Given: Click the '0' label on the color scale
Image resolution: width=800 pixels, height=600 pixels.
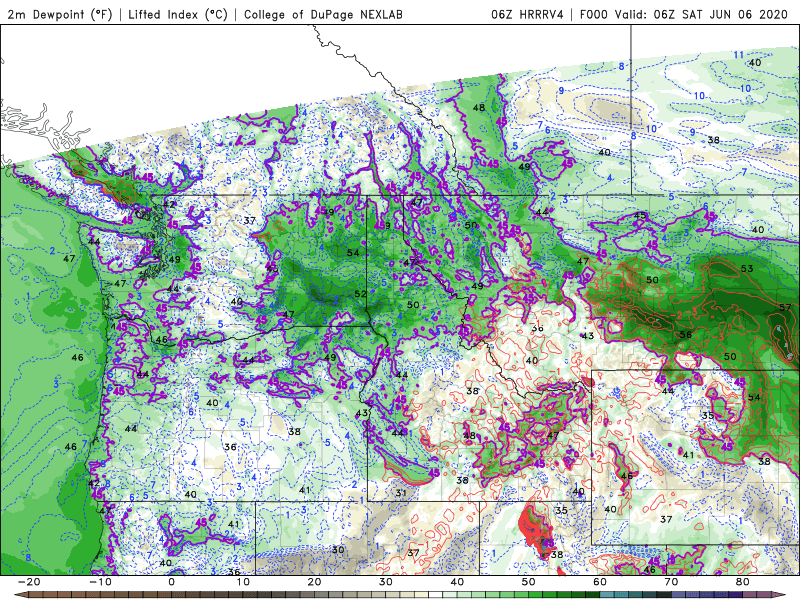Looking at the screenshot, I should pos(171,582).
